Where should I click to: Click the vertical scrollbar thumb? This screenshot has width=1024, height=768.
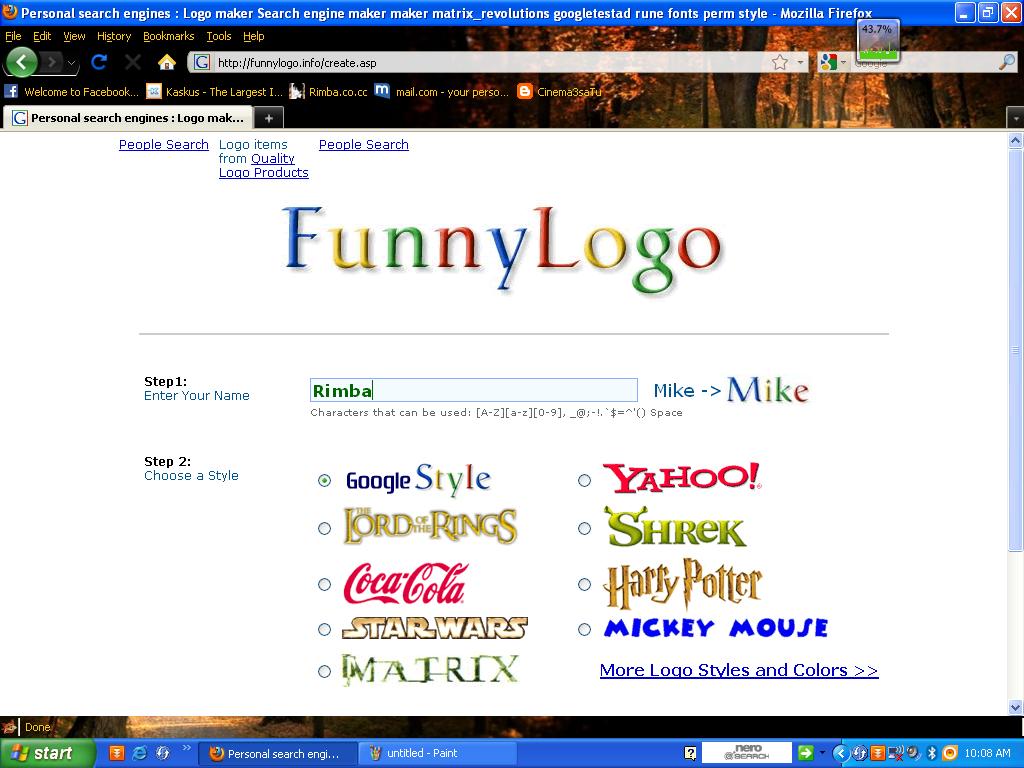click(x=1016, y=350)
